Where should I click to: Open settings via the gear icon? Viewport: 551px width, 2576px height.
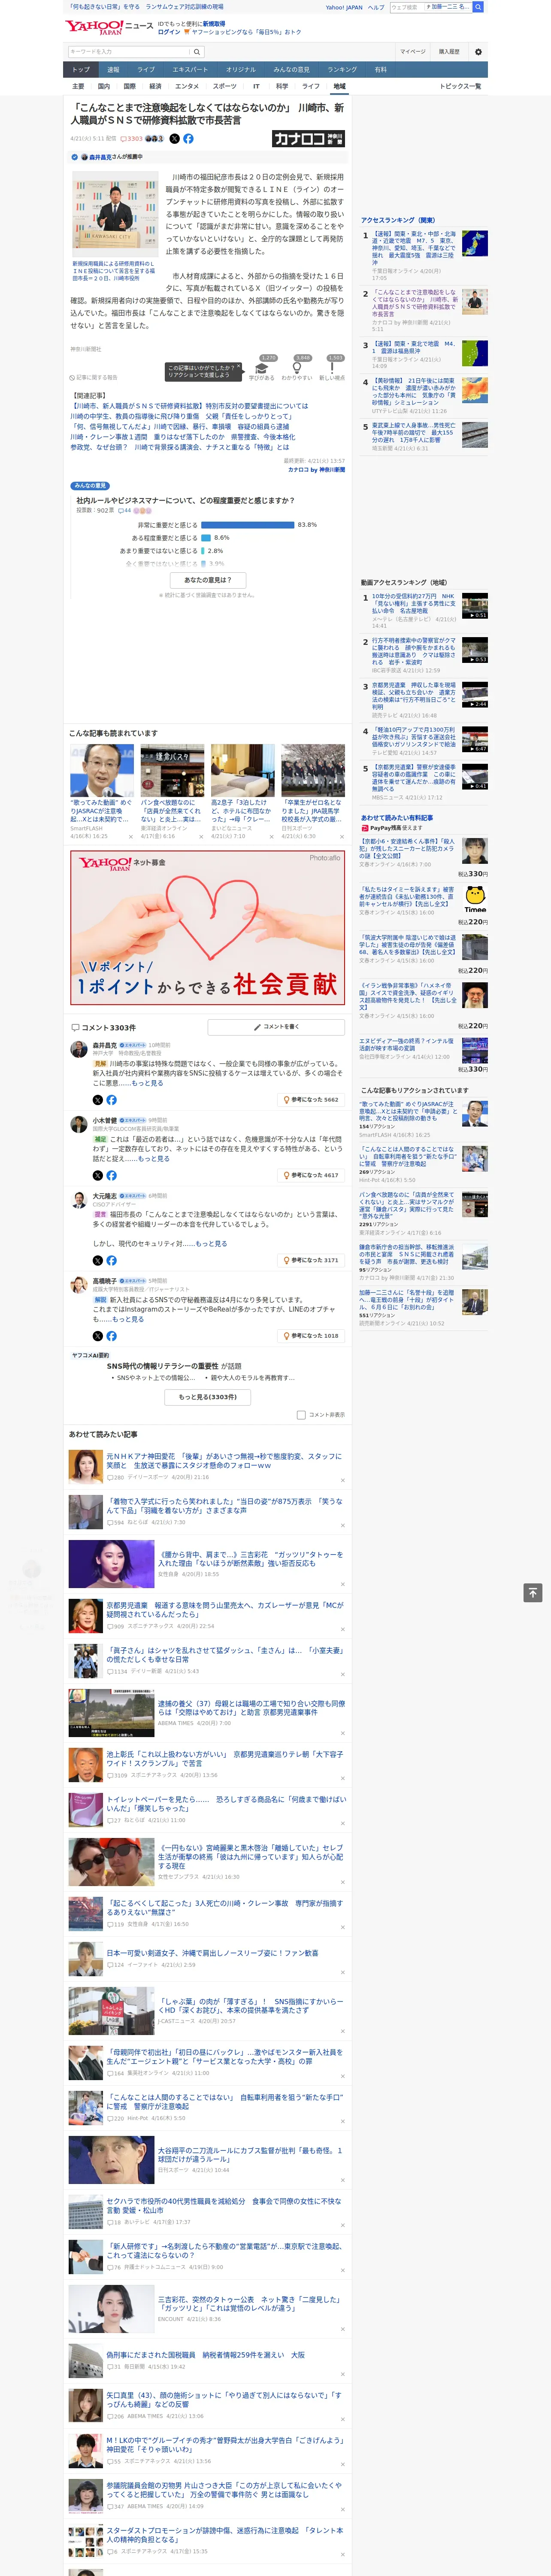[x=478, y=52]
